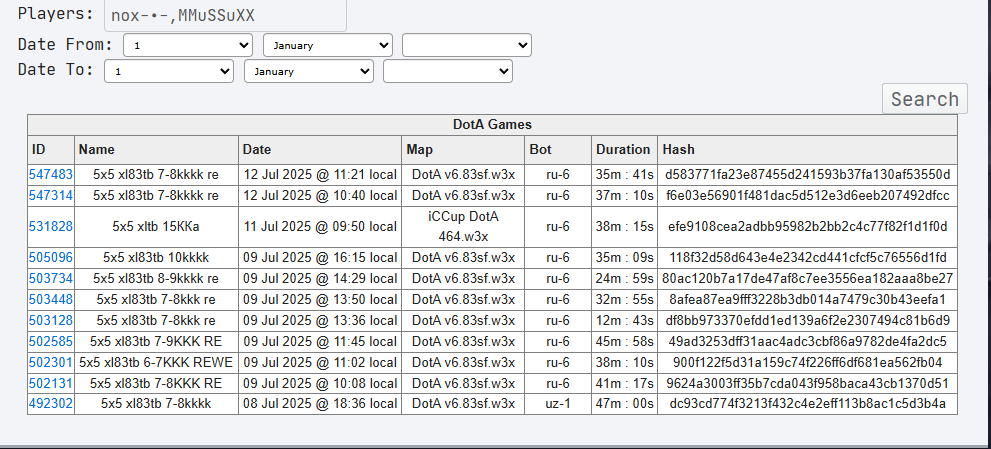Select game name '5x5 xltb 15KKa'
Image resolution: width=991 pixels, height=449 pixels.
(156, 226)
